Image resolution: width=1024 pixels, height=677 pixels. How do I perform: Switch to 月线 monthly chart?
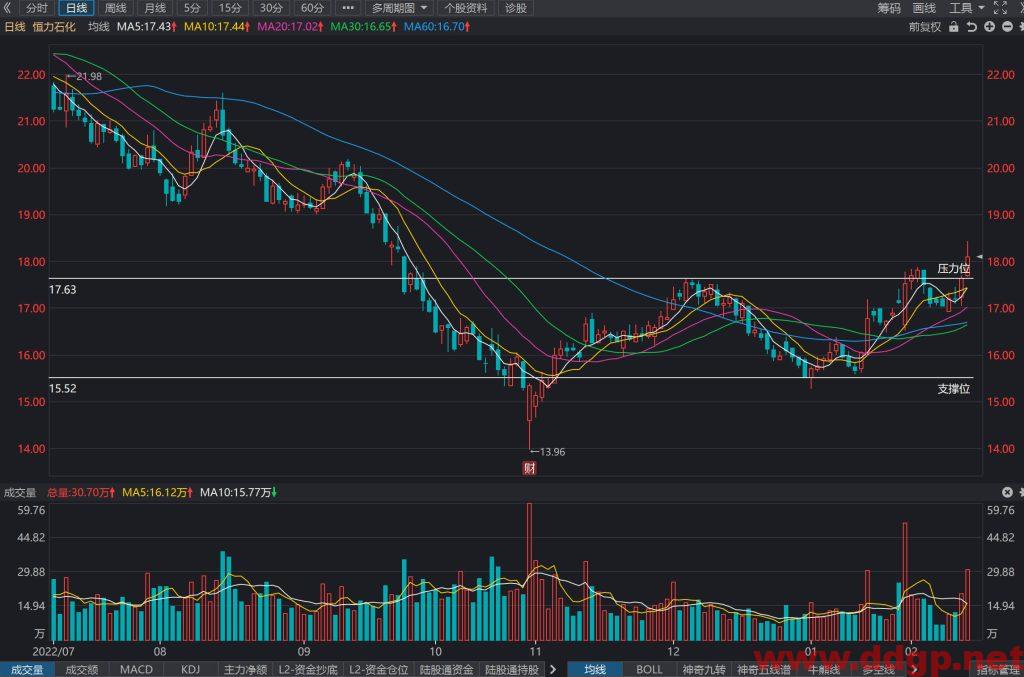coord(155,8)
